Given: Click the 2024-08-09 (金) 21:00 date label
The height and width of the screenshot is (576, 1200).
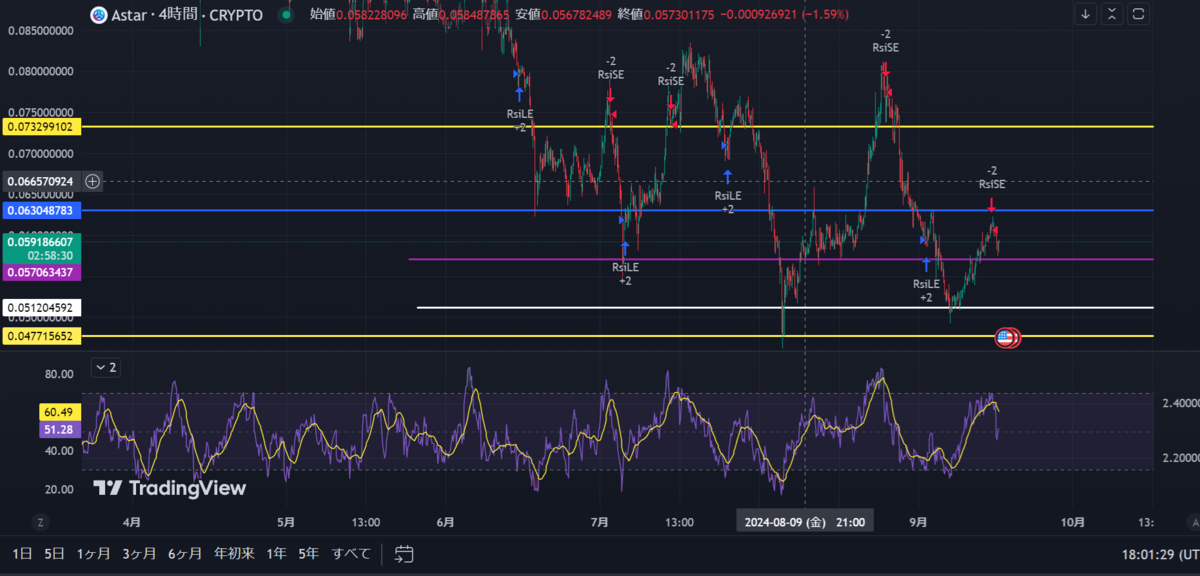Looking at the screenshot, I should (x=807, y=522).
